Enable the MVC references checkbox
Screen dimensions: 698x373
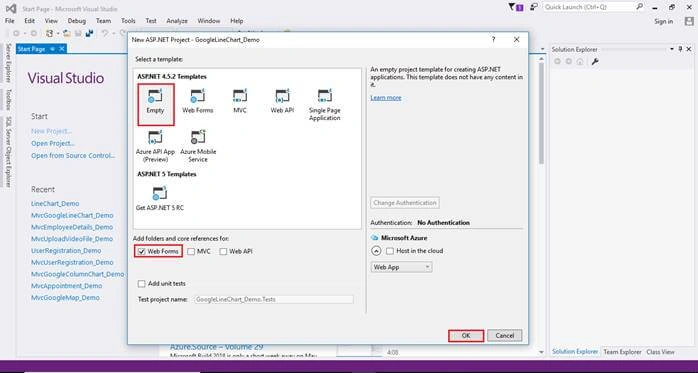point(191,251)
